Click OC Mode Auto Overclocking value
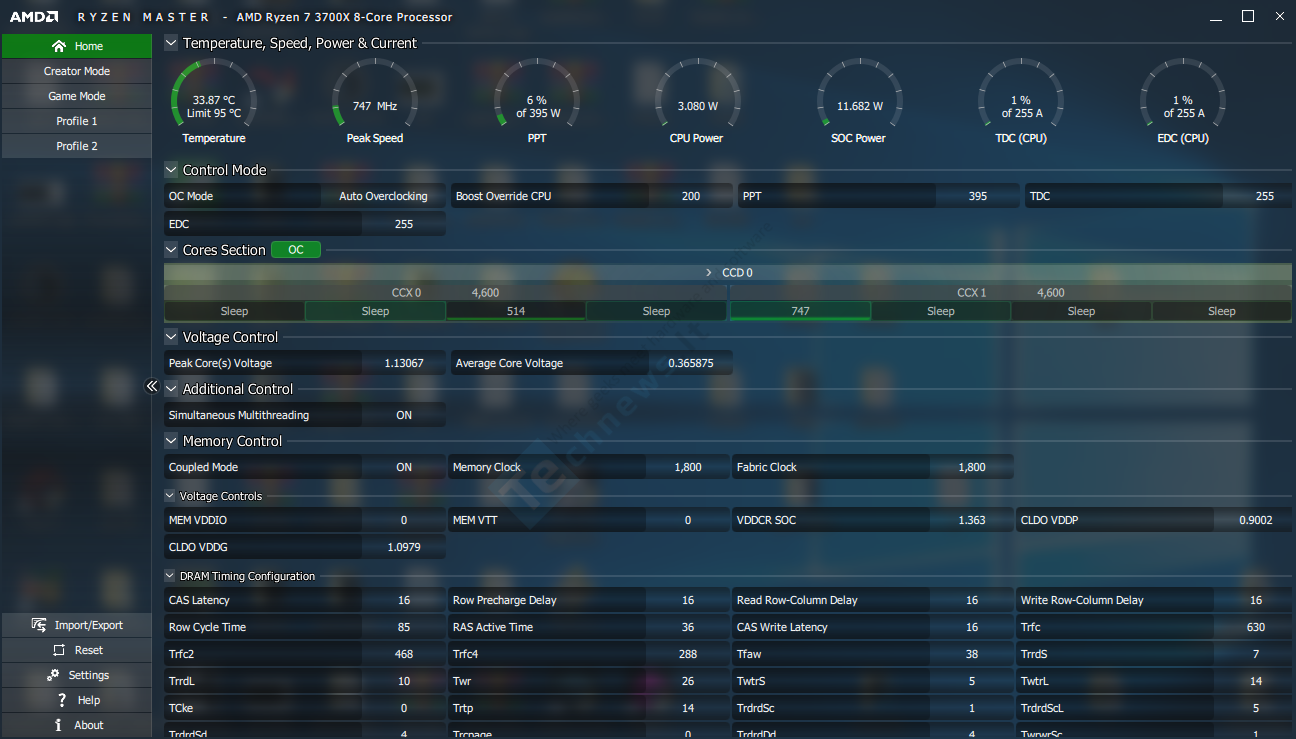This screenshot has width=1296, height=739. (x=383, y=196)
